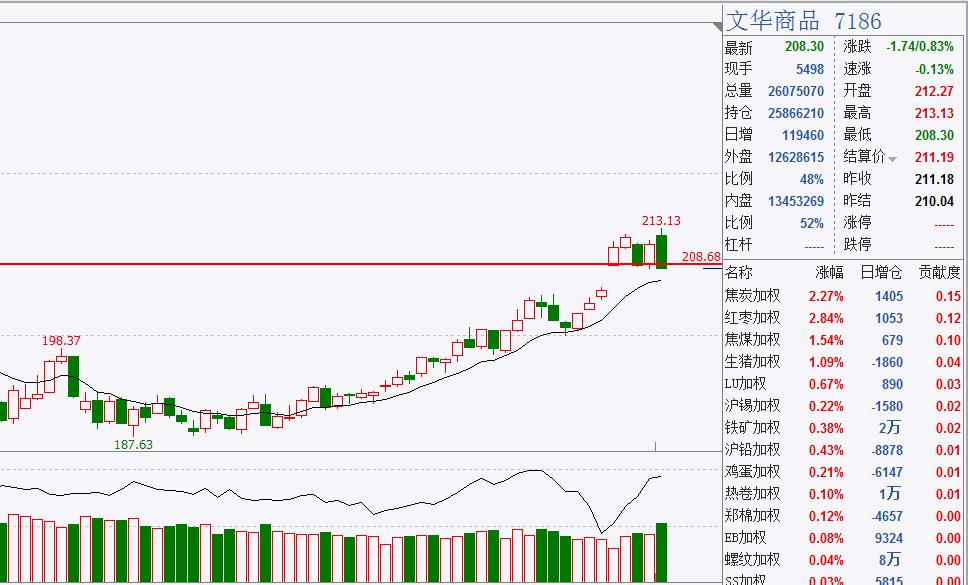The height and width of the screenshot is (585, 968).
Task: Click the 日增 value 119460
Action: tap(803, 135)
